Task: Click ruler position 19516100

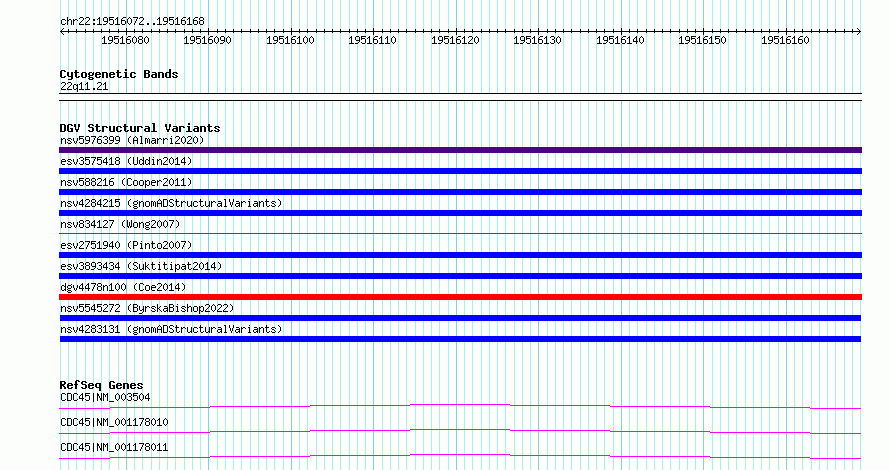Action: pos(291,40)
